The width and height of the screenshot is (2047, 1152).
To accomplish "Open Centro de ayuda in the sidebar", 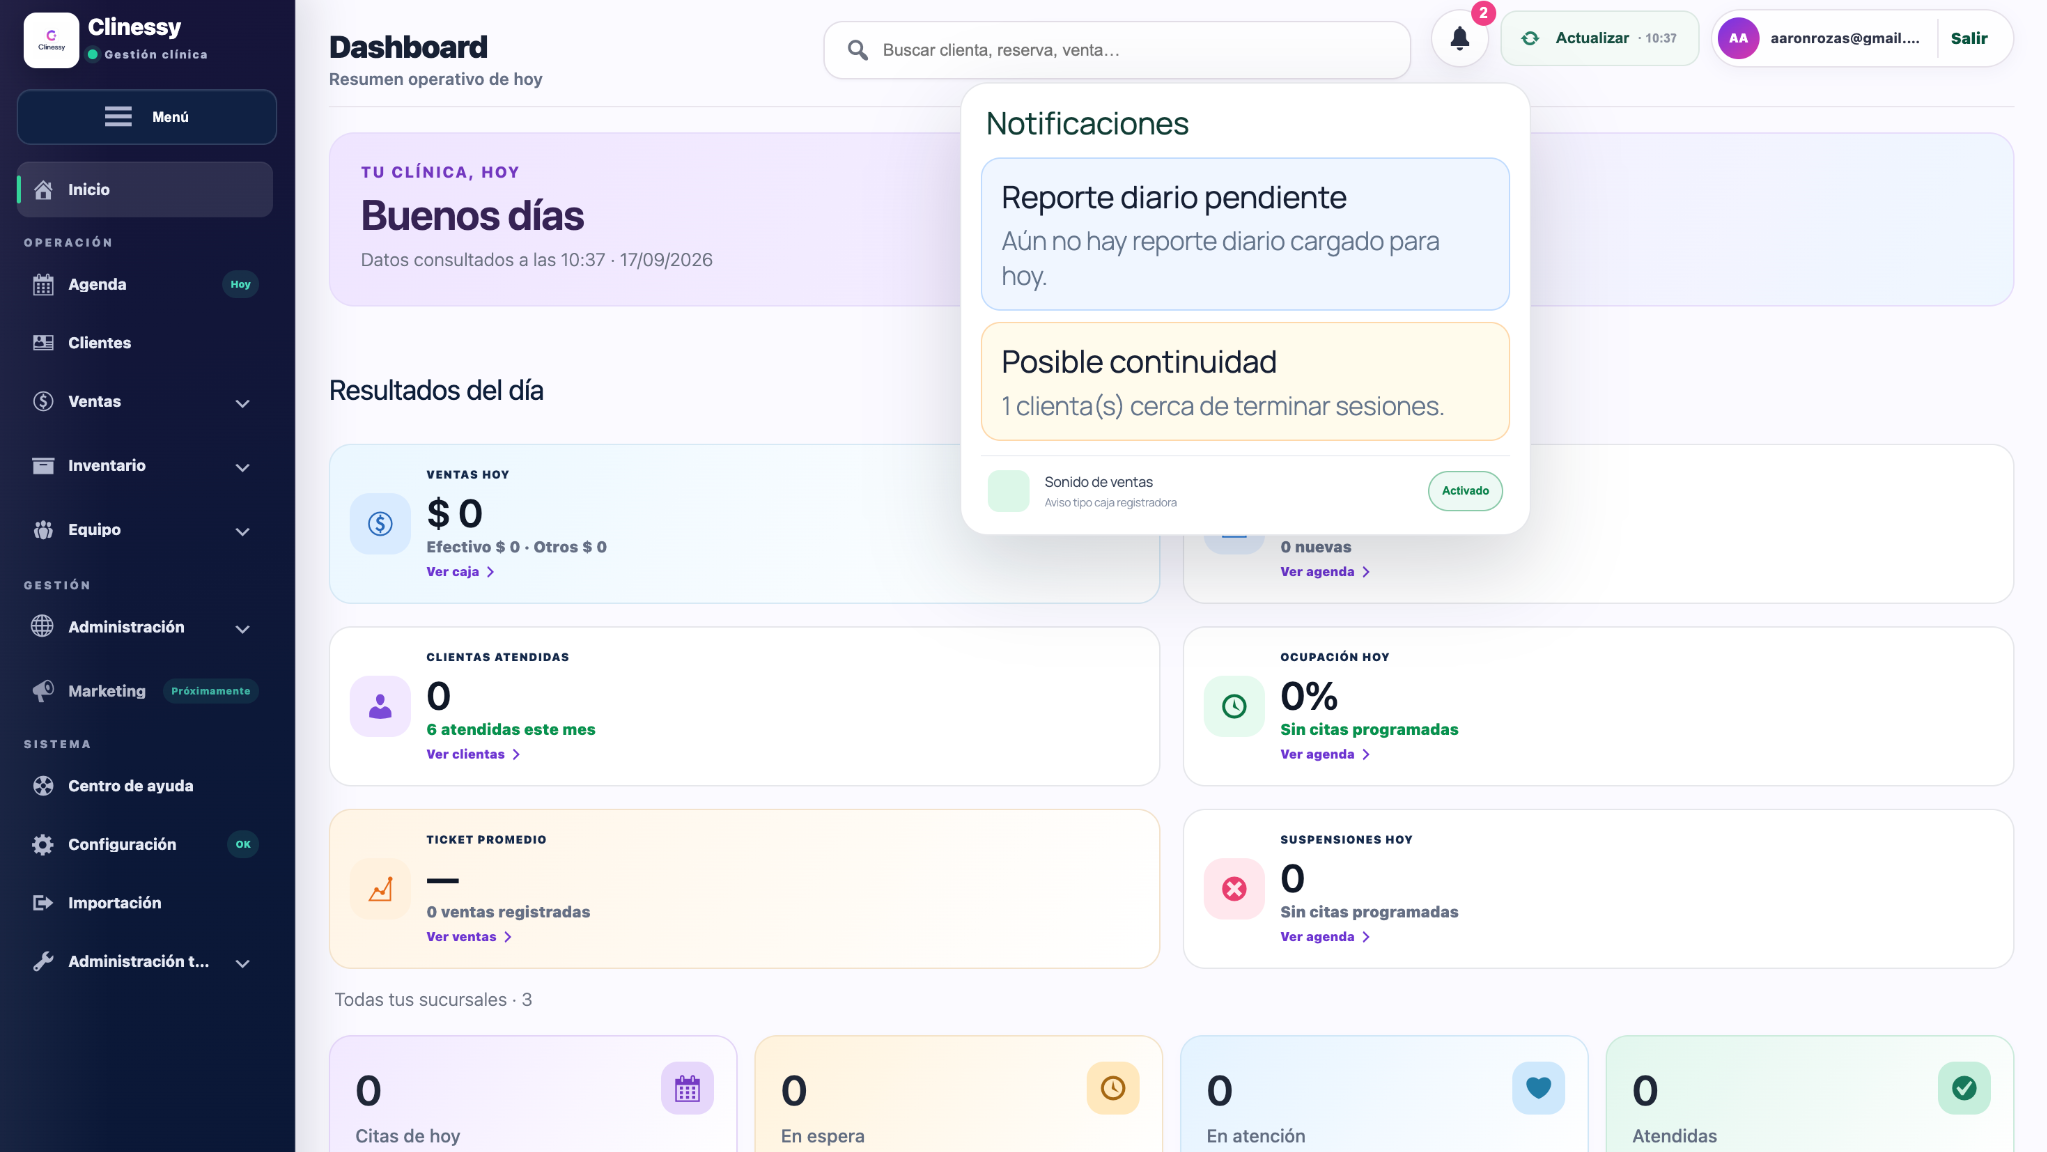I will (145, 786).
